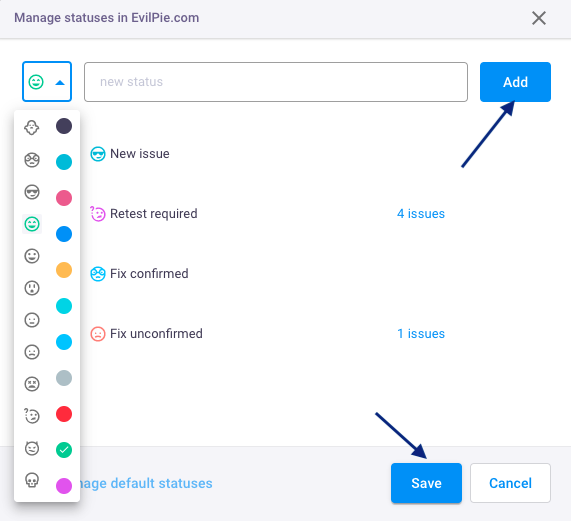Screen dimensions: 571x521
Task: Select the orange color swatch
Action: click(64, 270)
